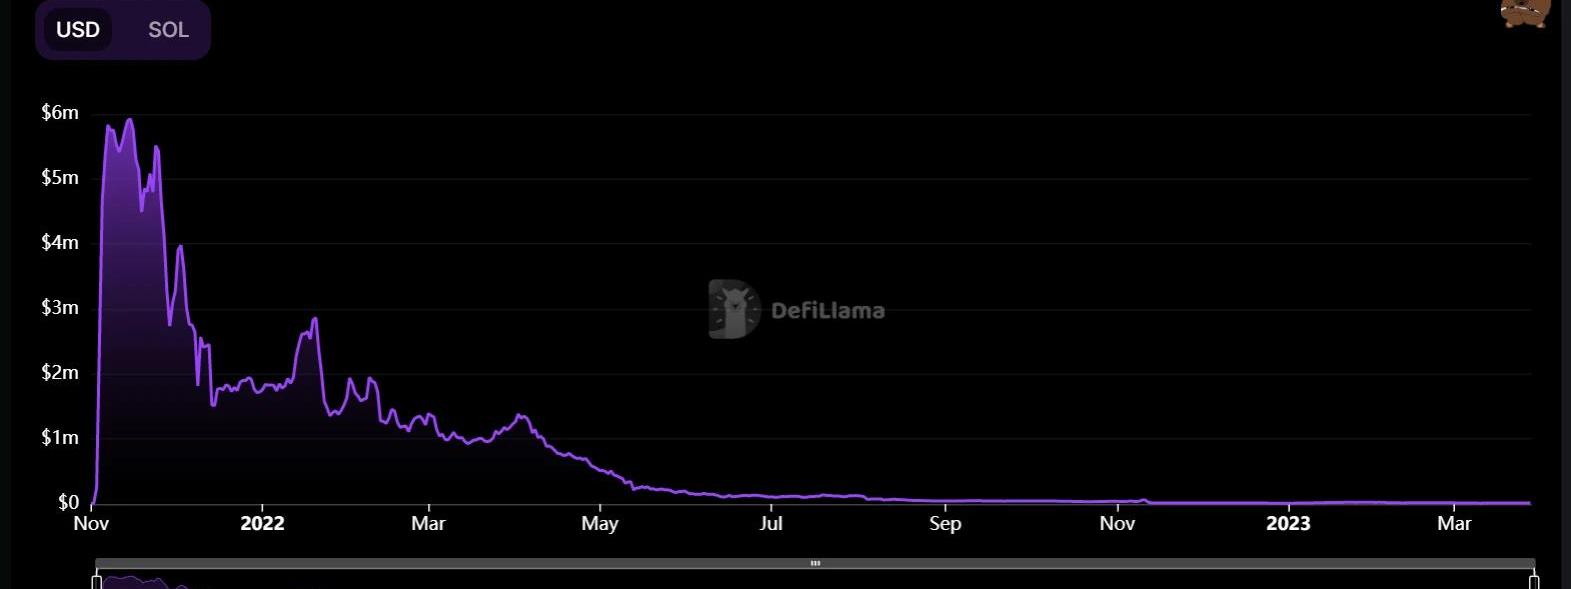Viewport: 1571px width, 589px height.
Task: Select the May x-axis label
Action: point(600,523)
